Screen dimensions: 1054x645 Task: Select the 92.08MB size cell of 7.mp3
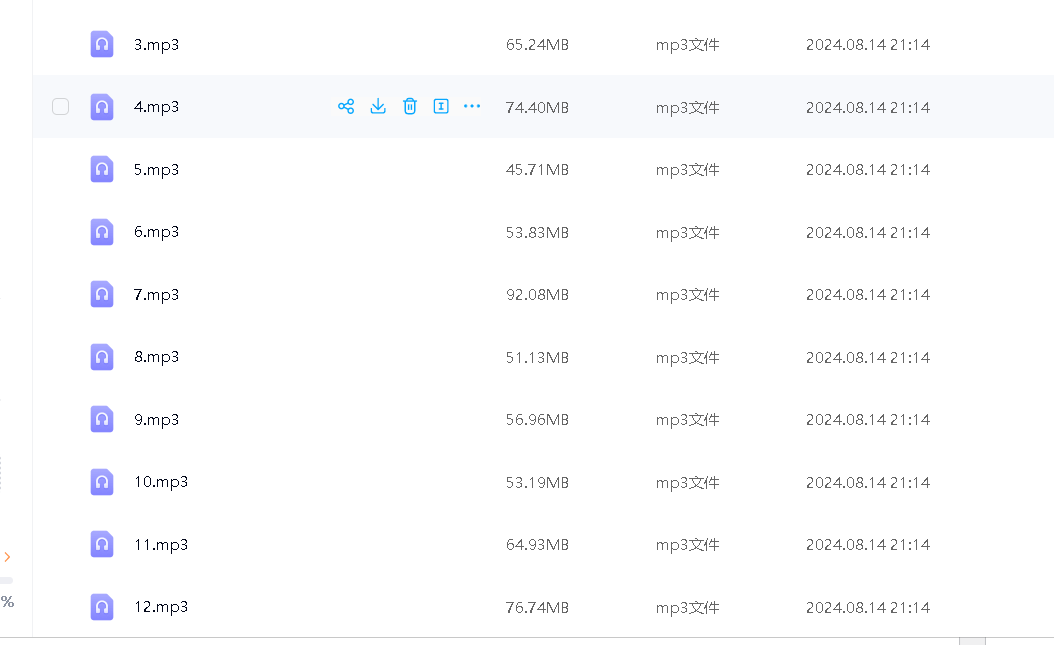pyautogui.click(x=537, y=295)
